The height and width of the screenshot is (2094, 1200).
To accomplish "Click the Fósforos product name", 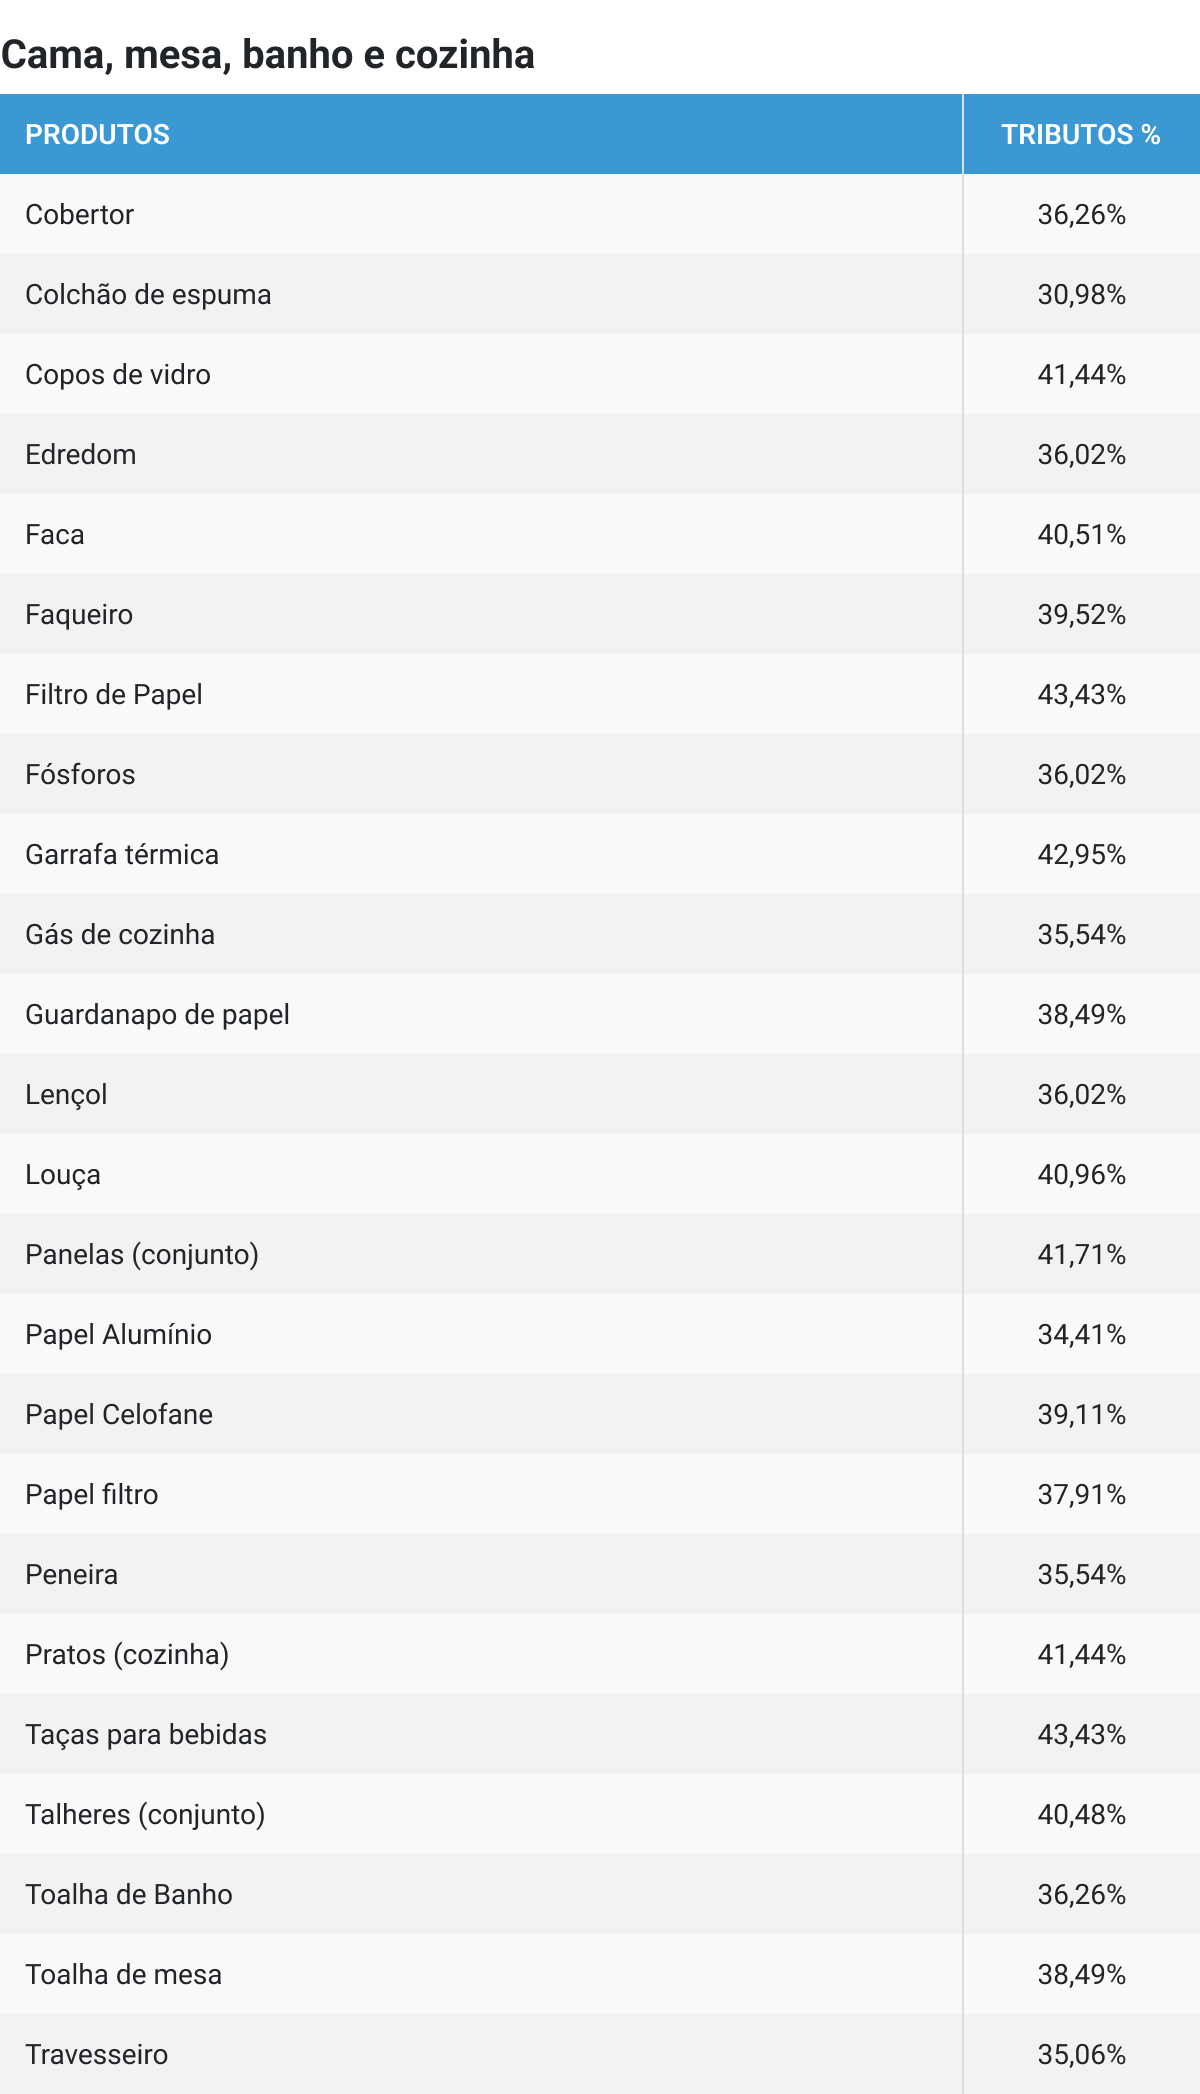I will 80,775.
